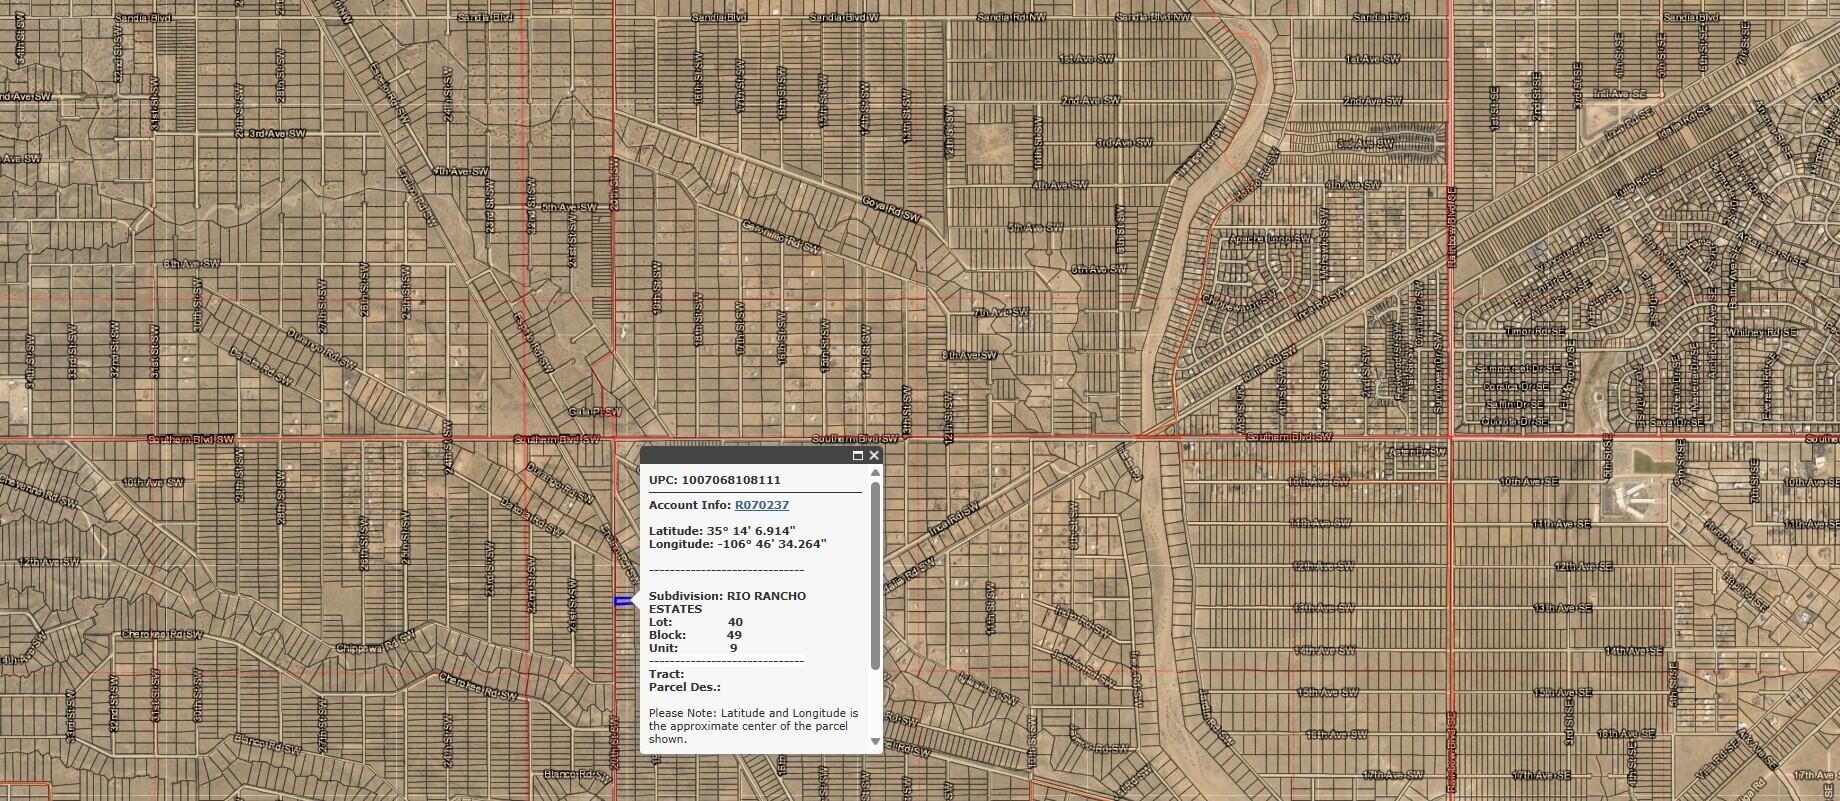Open the R070237 account info link
Viewport: 1840px width, 801px height.
click(761, 505)
